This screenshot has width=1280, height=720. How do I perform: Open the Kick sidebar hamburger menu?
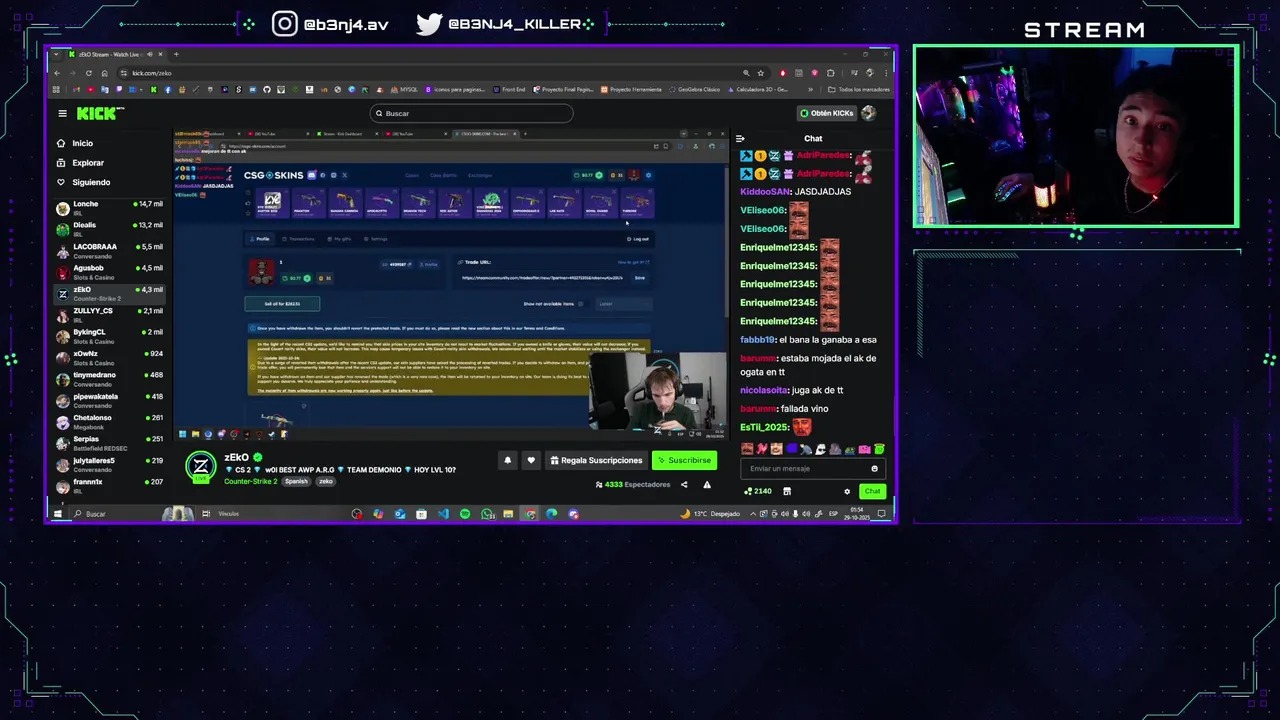click(62, 113)
